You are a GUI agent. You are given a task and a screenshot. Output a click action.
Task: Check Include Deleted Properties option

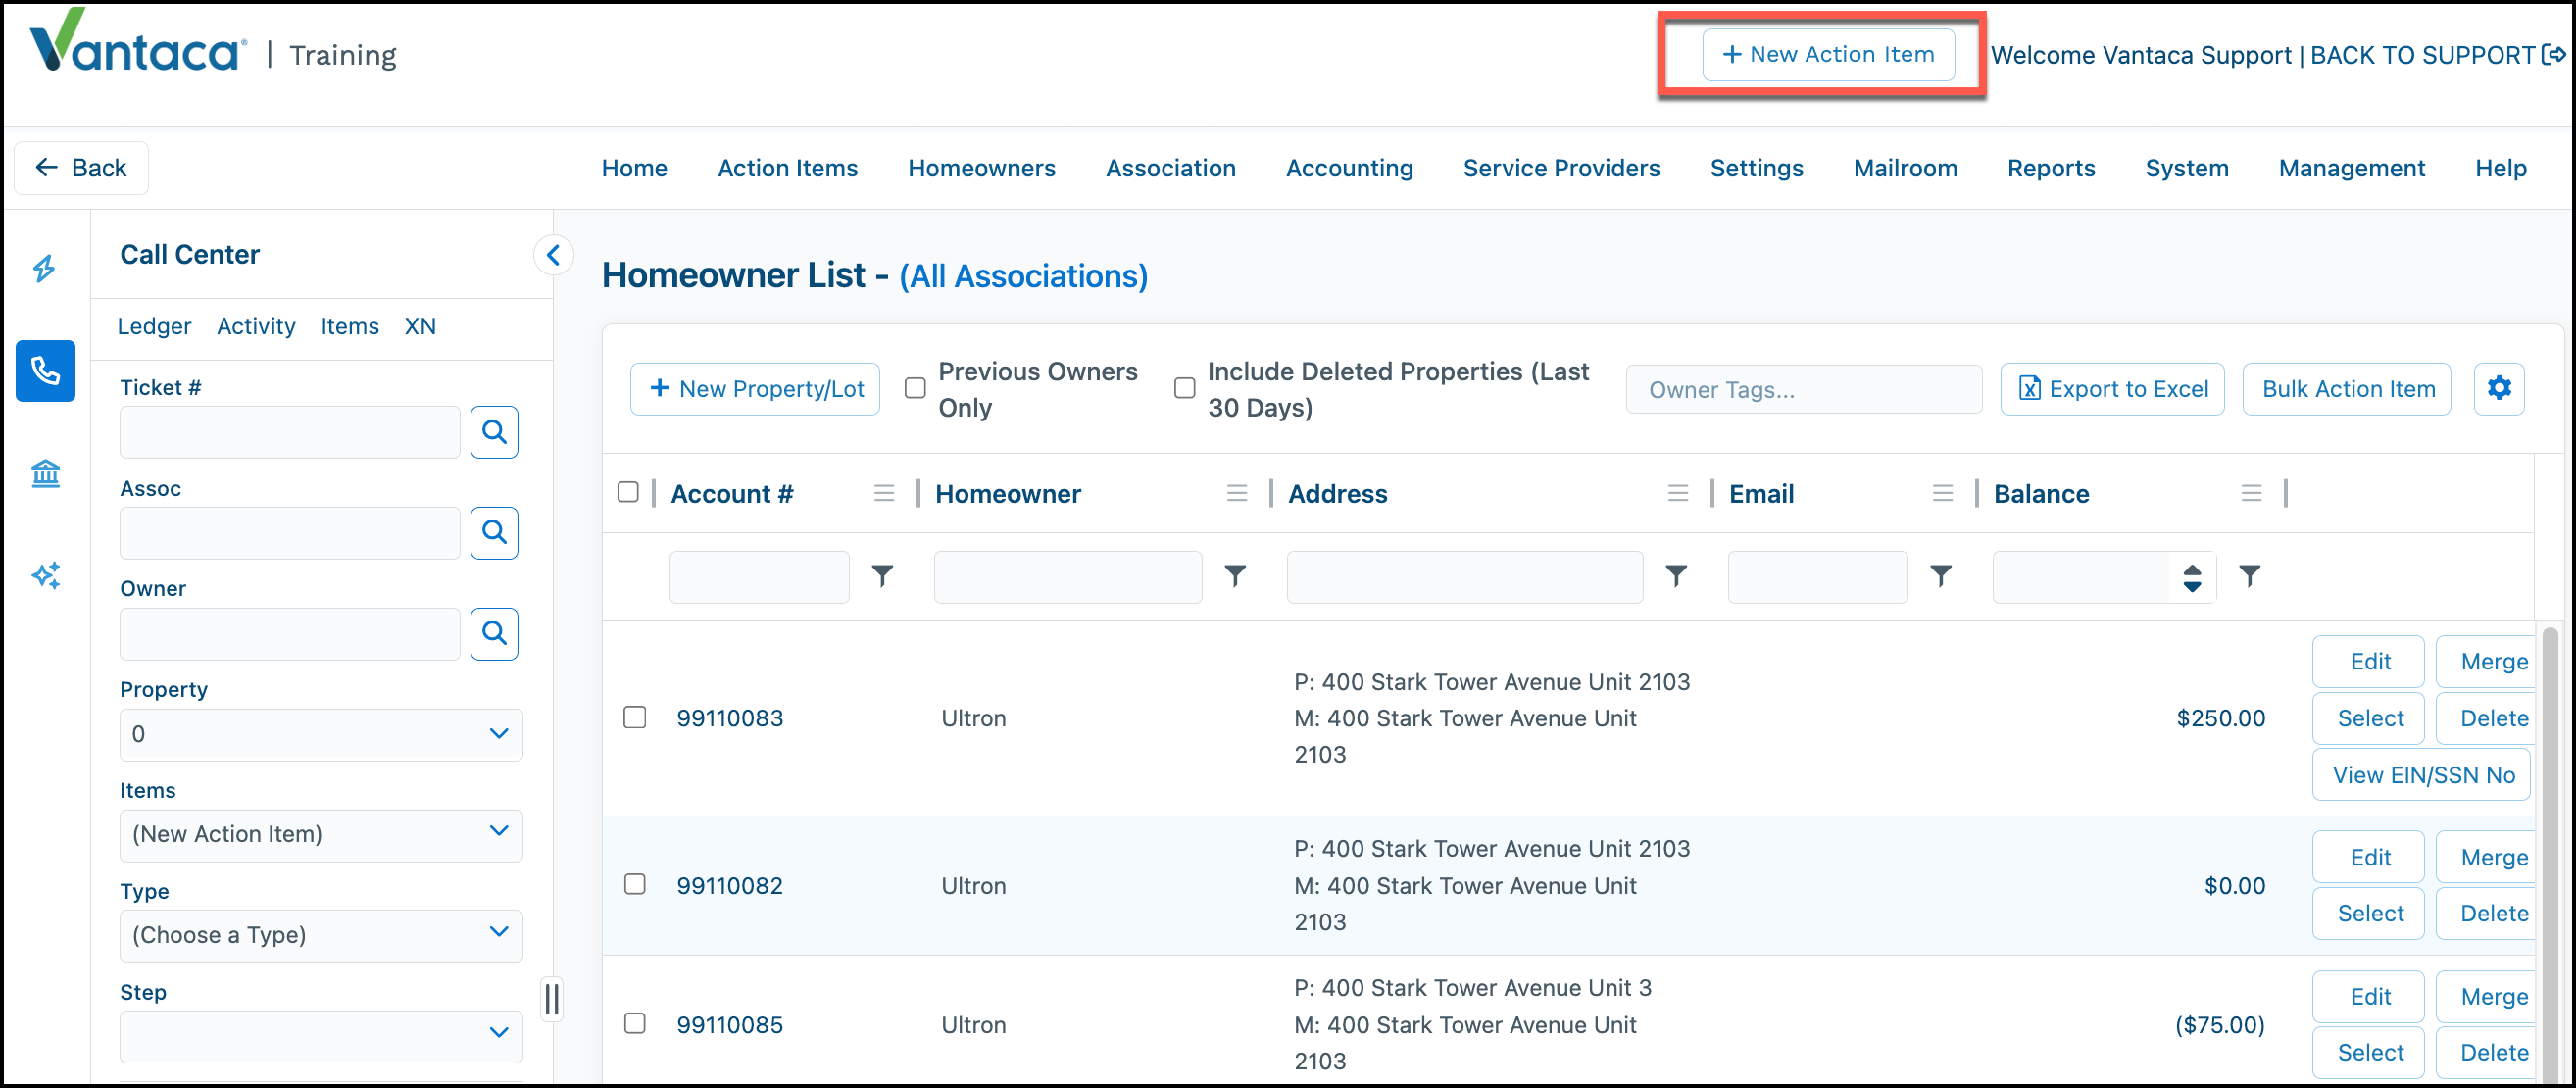(1184, 388)
